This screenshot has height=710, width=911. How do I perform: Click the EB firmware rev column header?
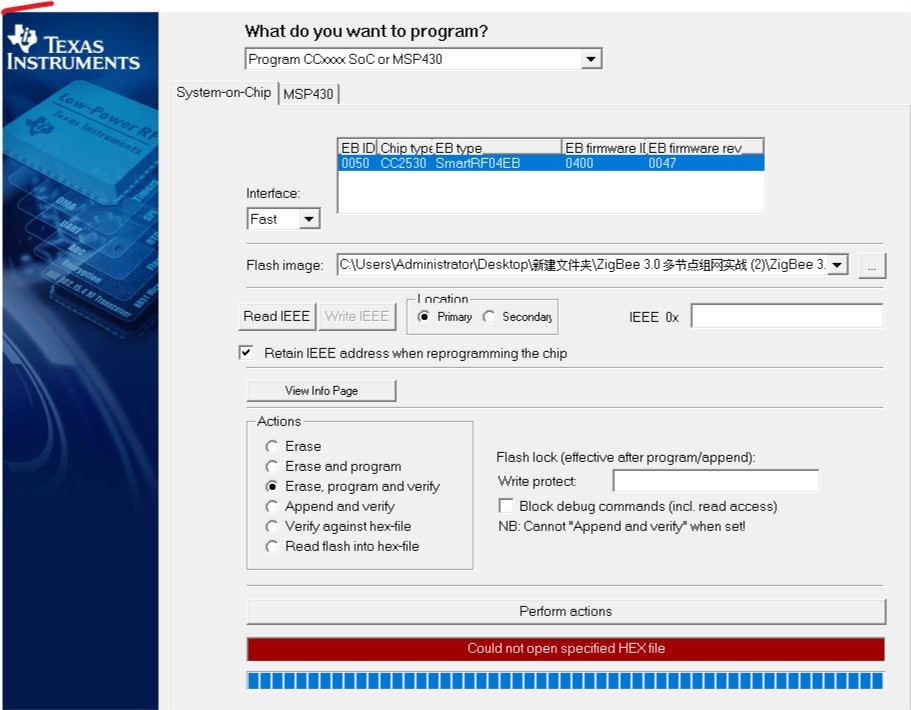coord(704,148)
